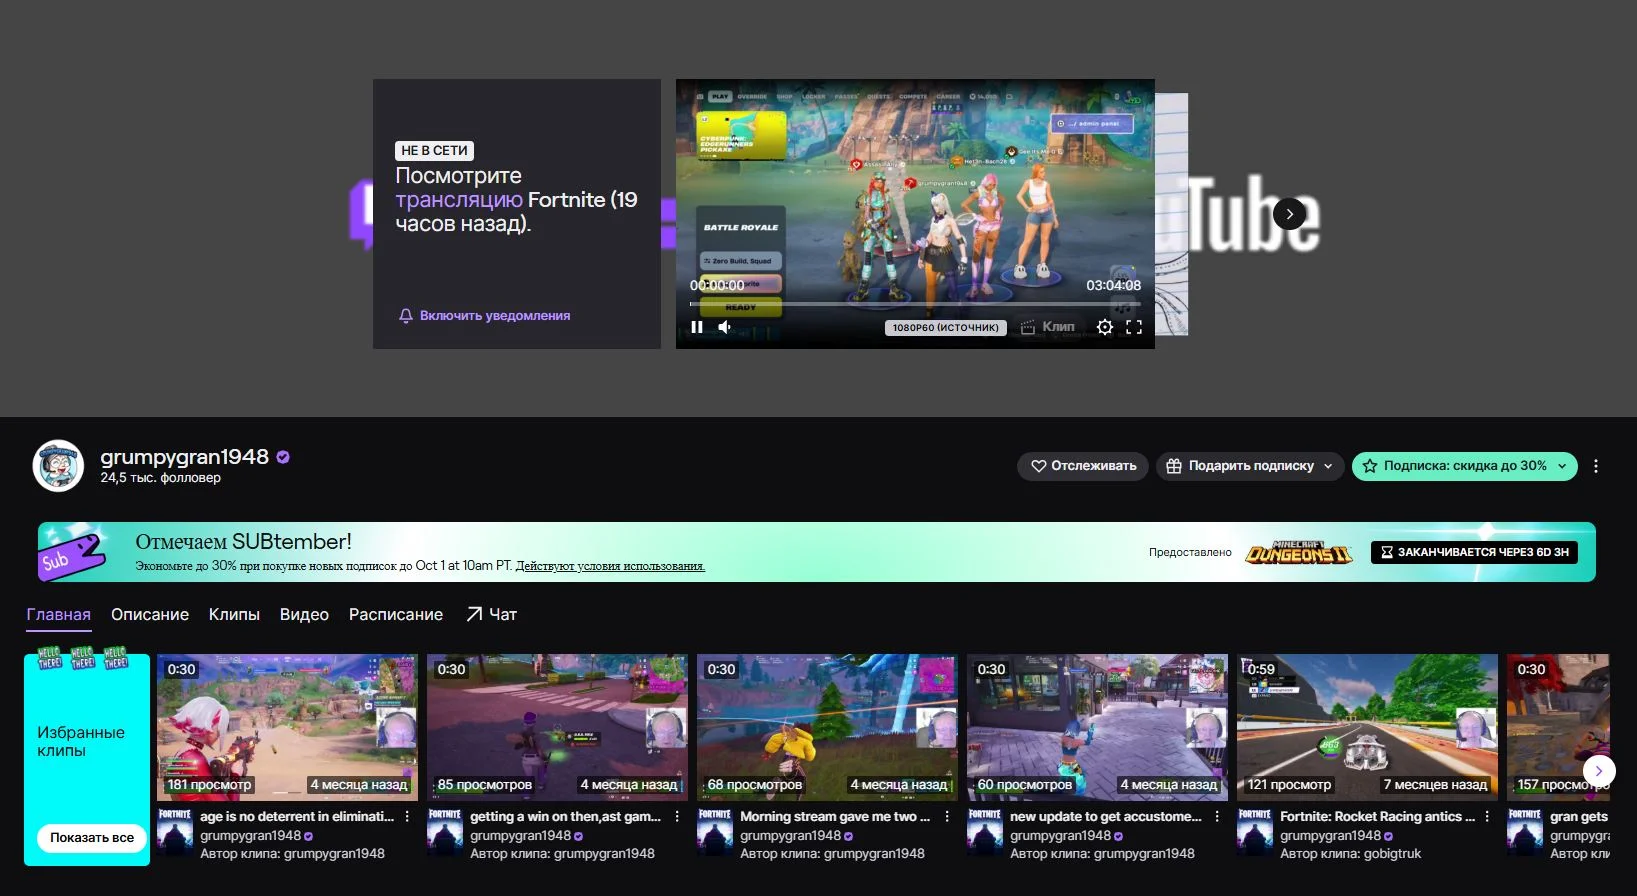Seek on the video progress bar

[x=915, y=304]
